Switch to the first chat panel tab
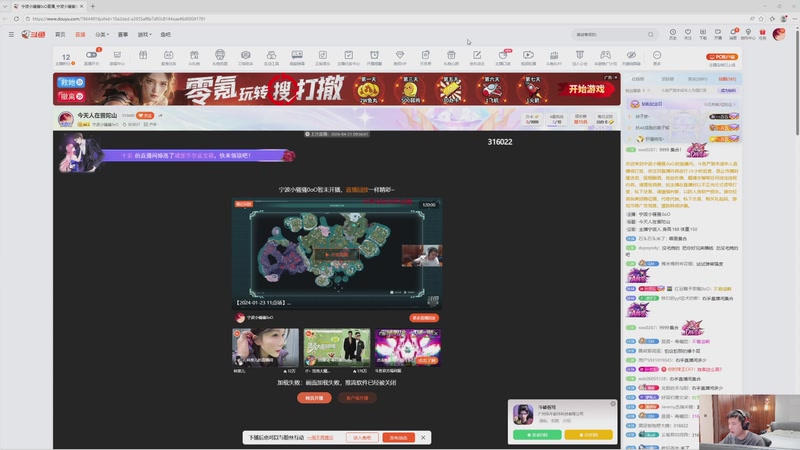The height and width of the screenshot is (450, 800). tap(638, 79)
